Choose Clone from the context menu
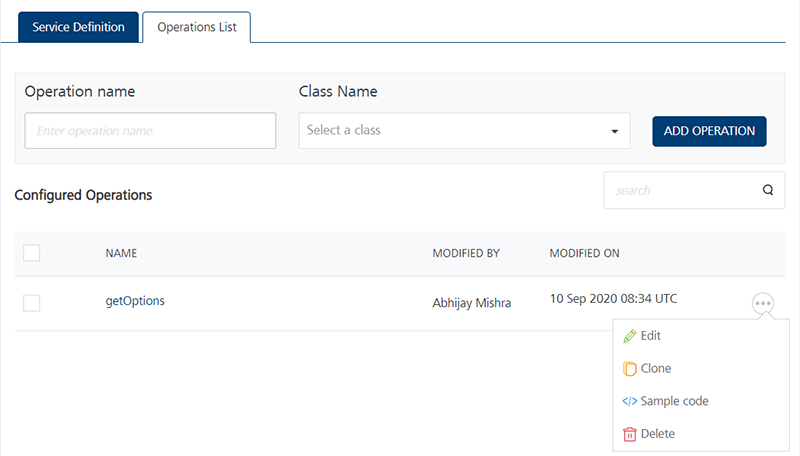 tap(656, 369)
